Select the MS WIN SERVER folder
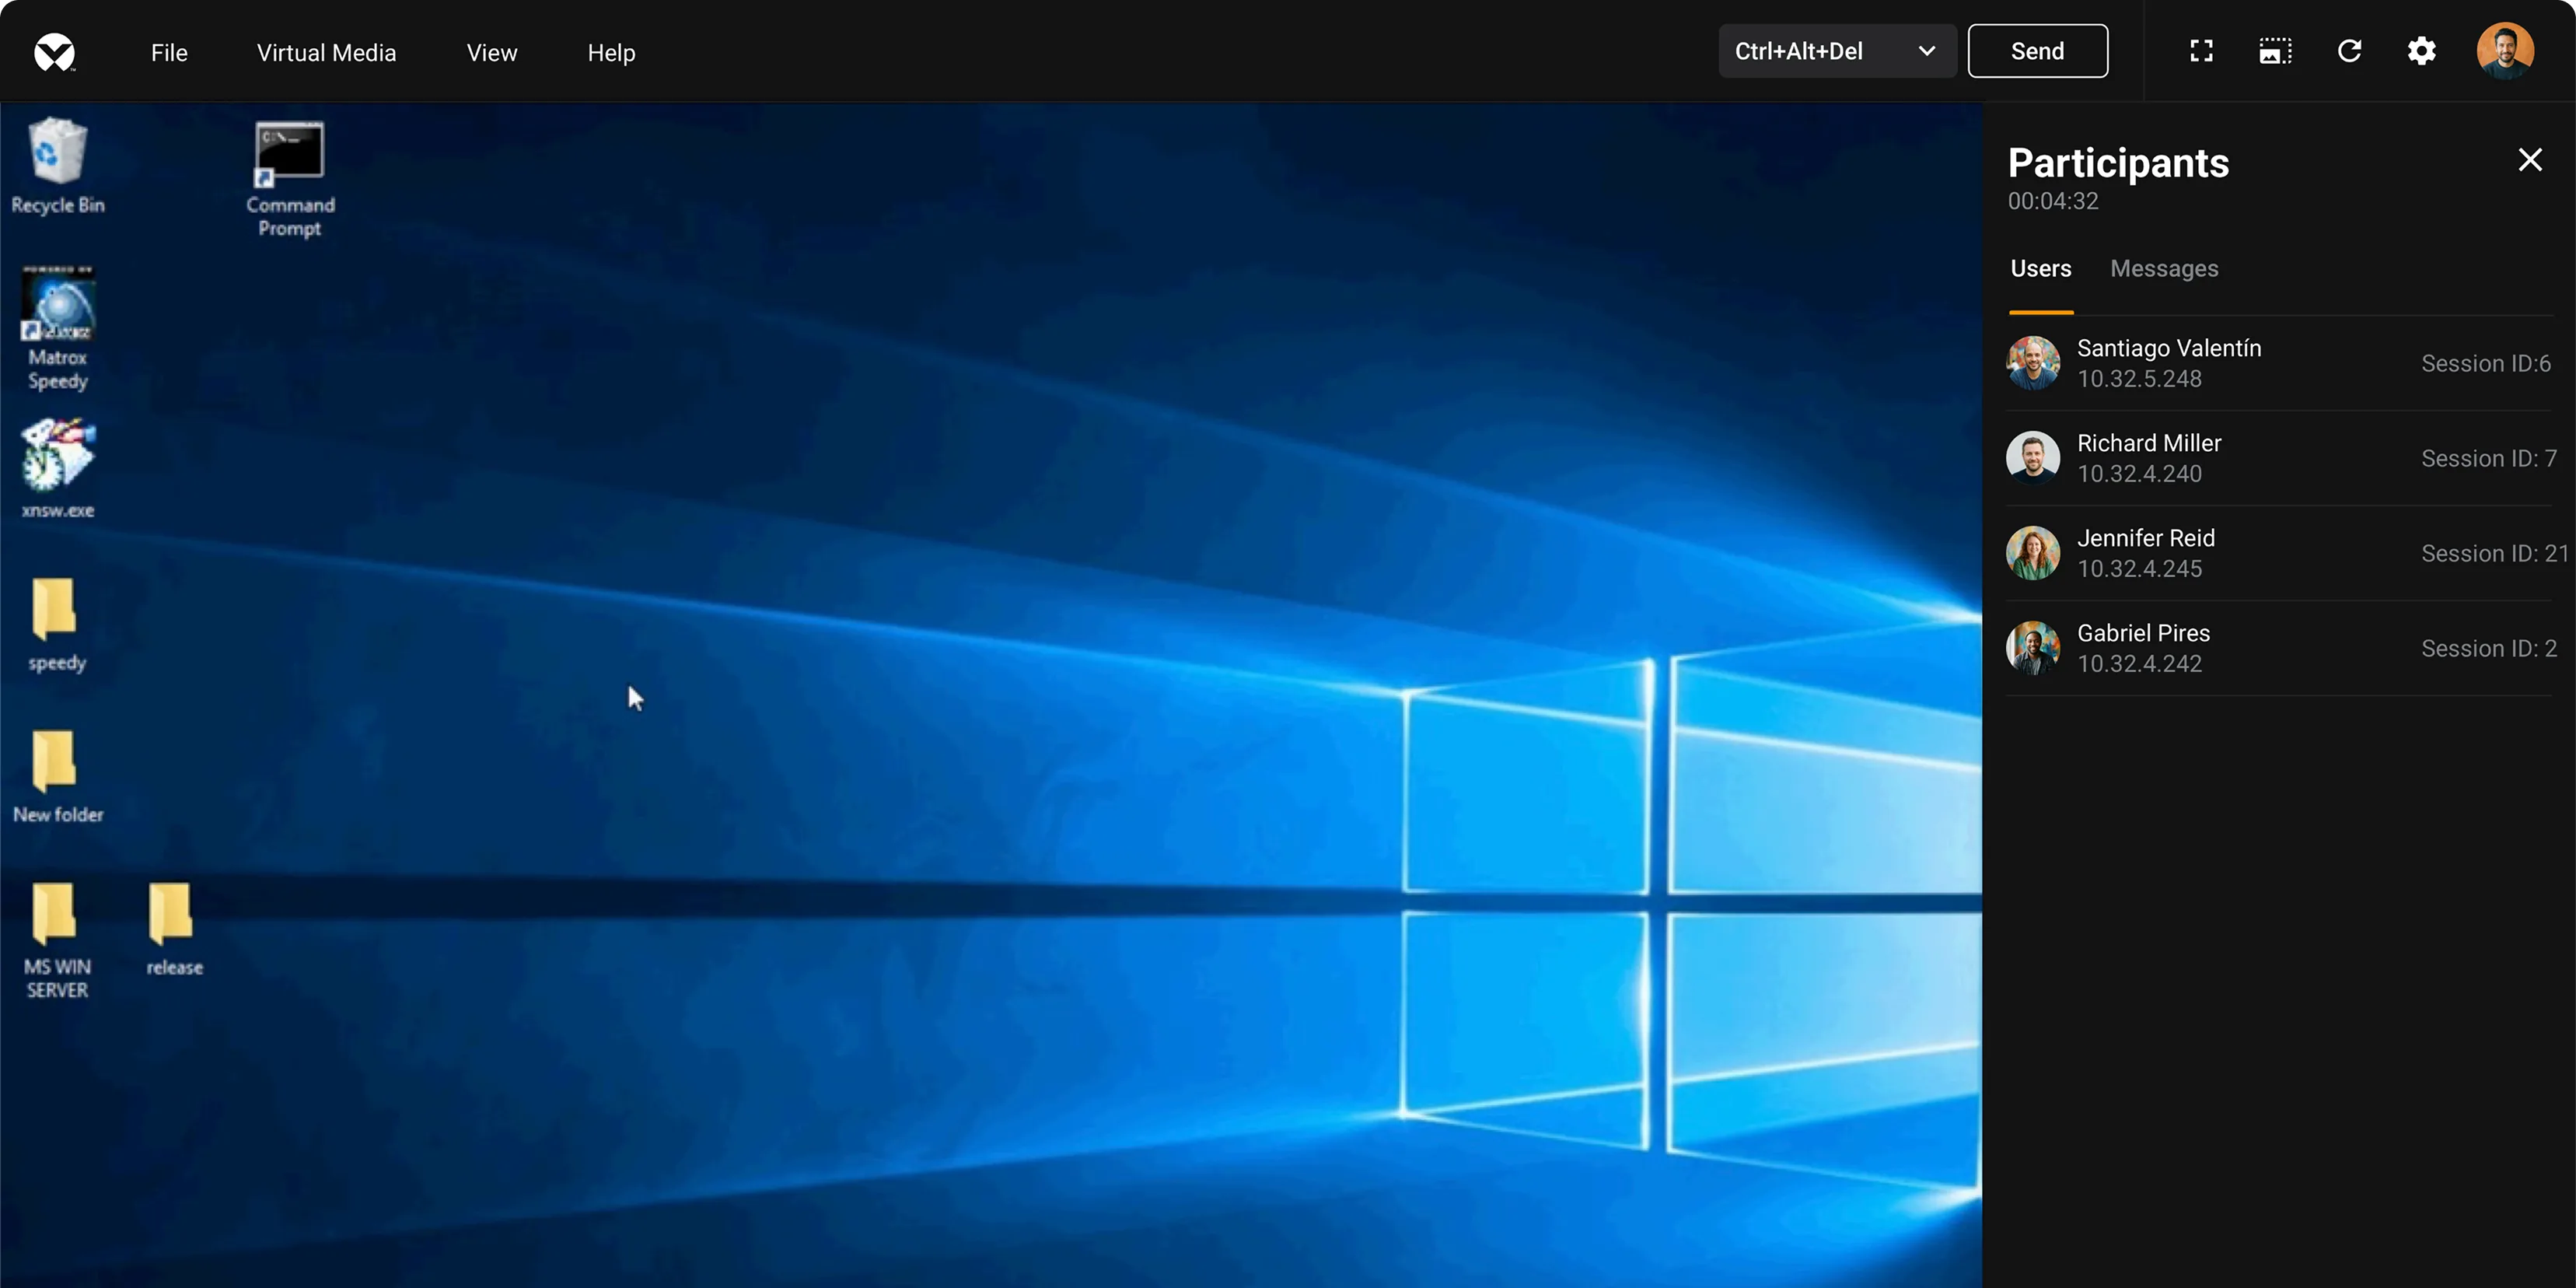Screen dimensions: 2576x1288 [57, 940]
